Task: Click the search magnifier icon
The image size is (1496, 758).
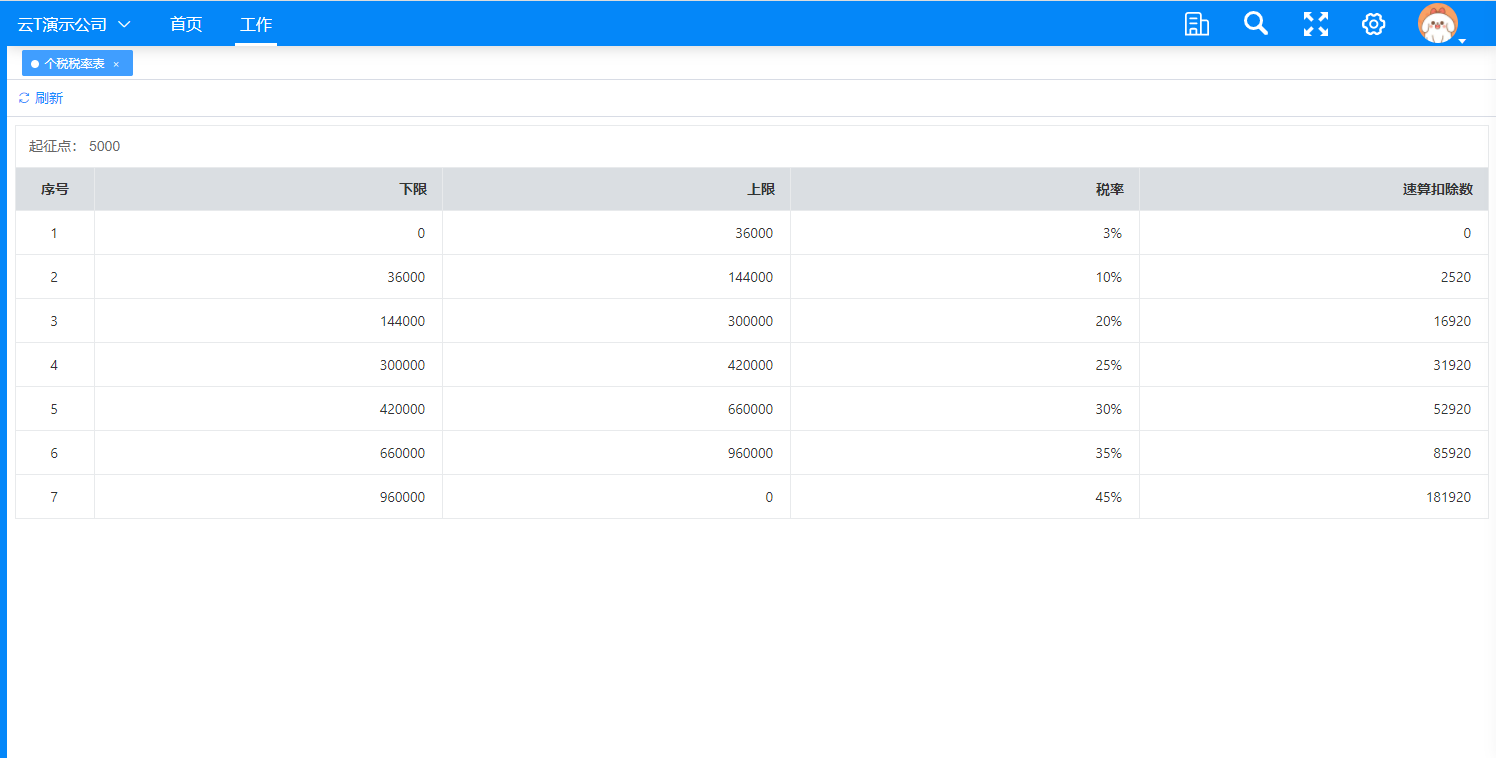Action: pyautogui.click(x=1255, y=24)
